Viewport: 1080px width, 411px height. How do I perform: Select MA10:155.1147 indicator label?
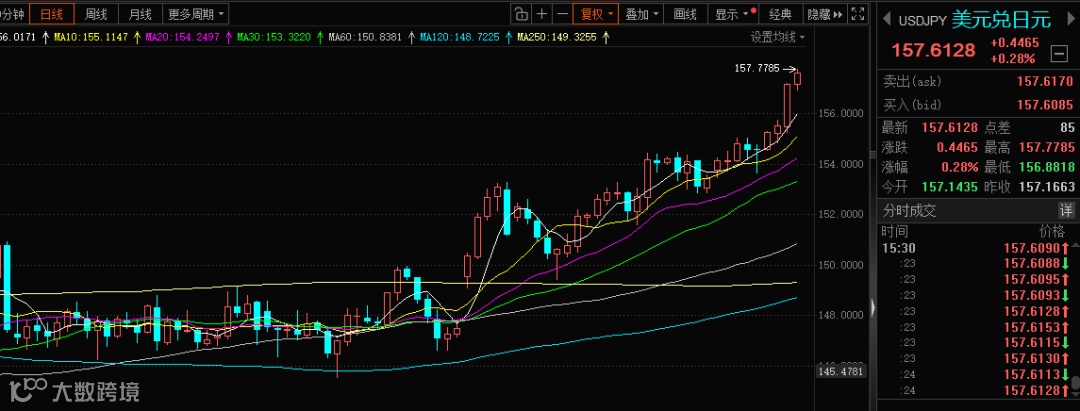coord(91,37)
